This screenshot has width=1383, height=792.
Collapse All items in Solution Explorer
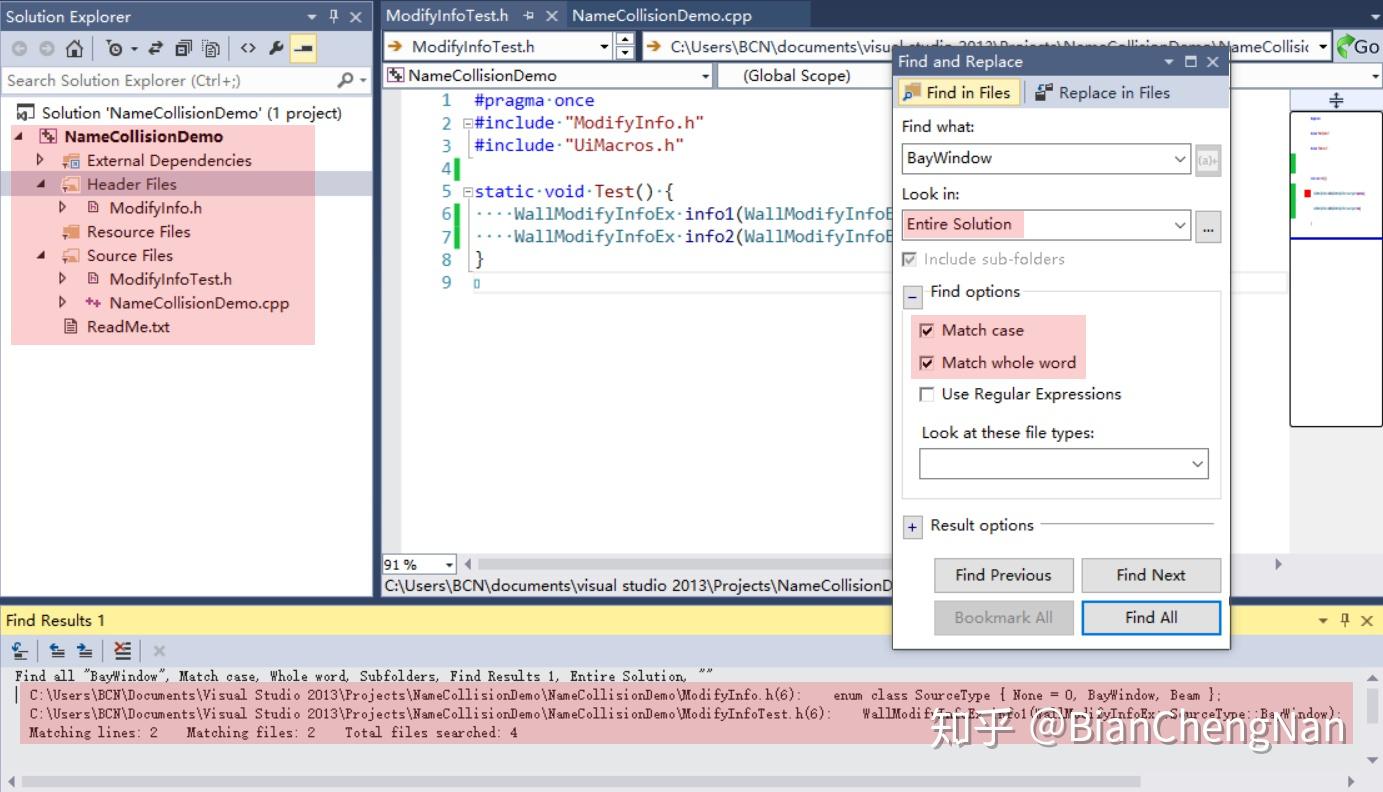pyautogui.click(x=183, y=47)
